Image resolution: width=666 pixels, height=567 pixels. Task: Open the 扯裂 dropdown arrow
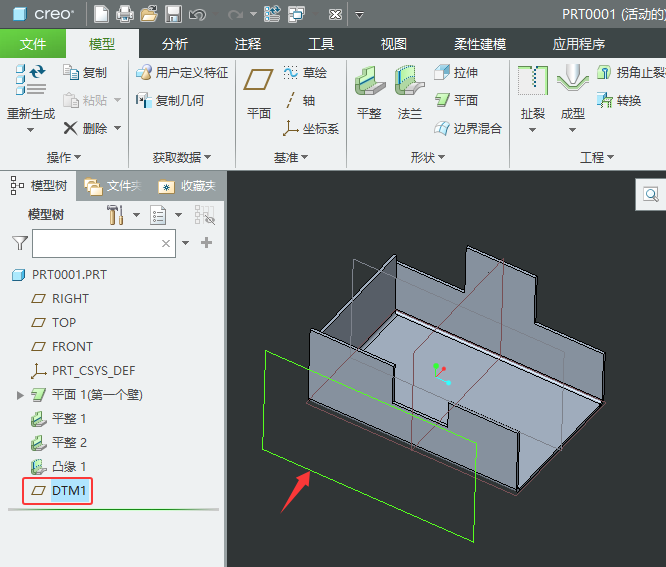point(533,130)
